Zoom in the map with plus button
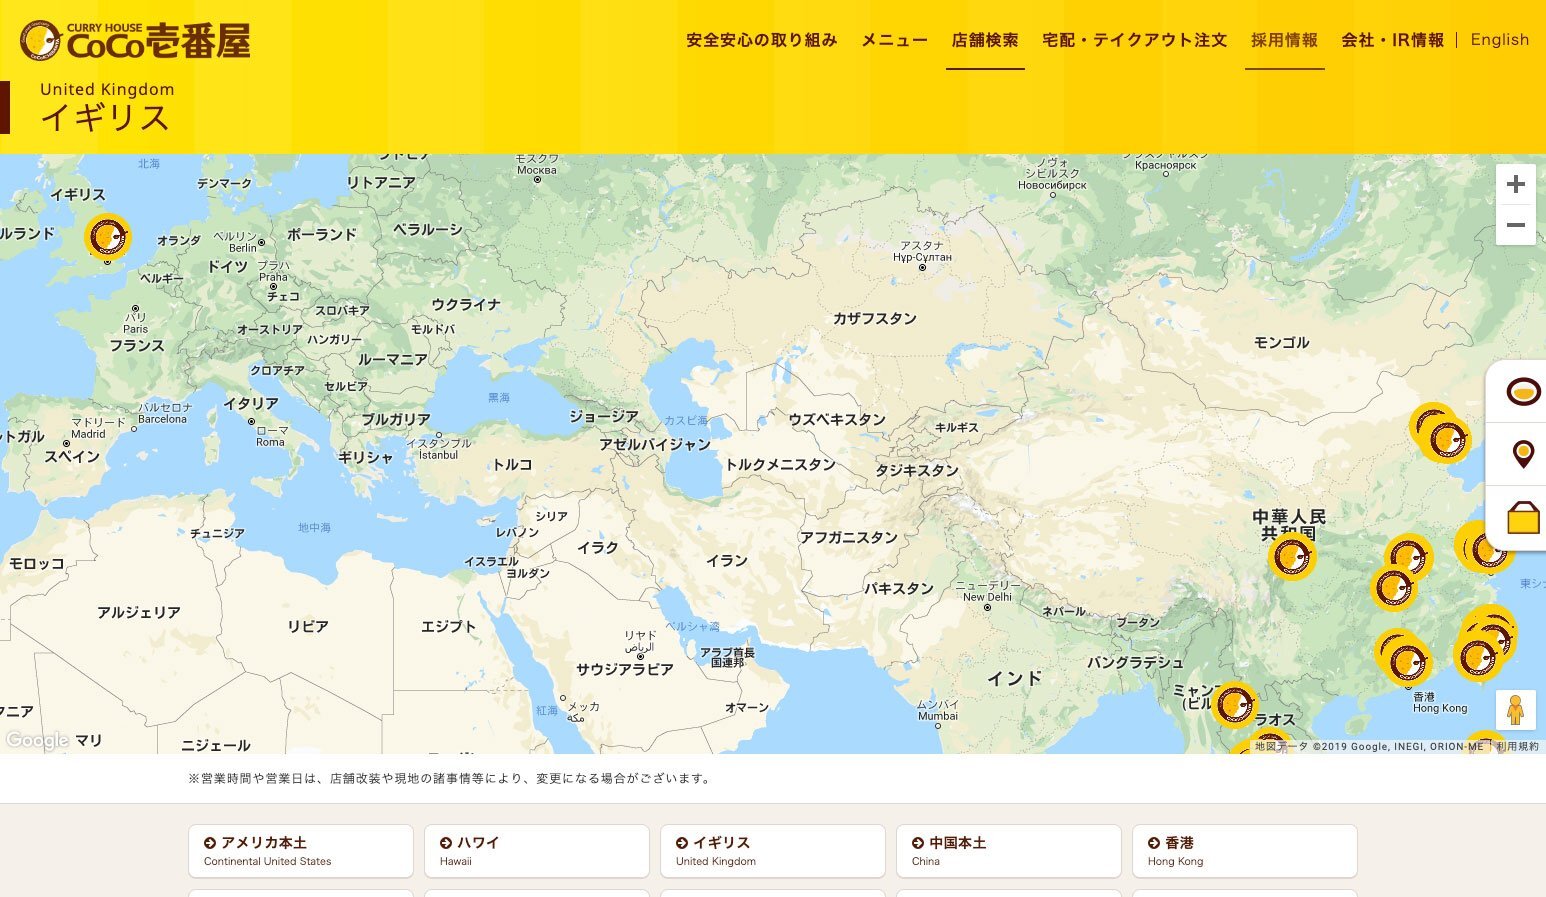This screenshot has width=1546, height=897. click(x=1516, y=185)
